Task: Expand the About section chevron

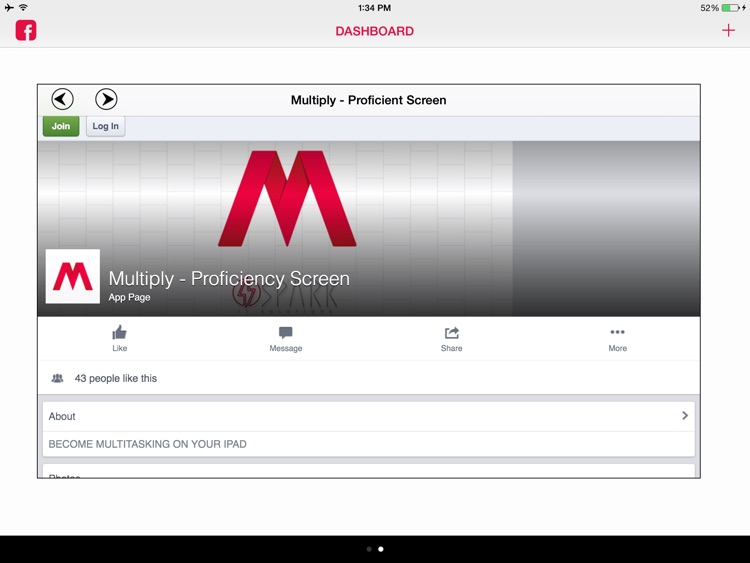Action: [684, 416]
